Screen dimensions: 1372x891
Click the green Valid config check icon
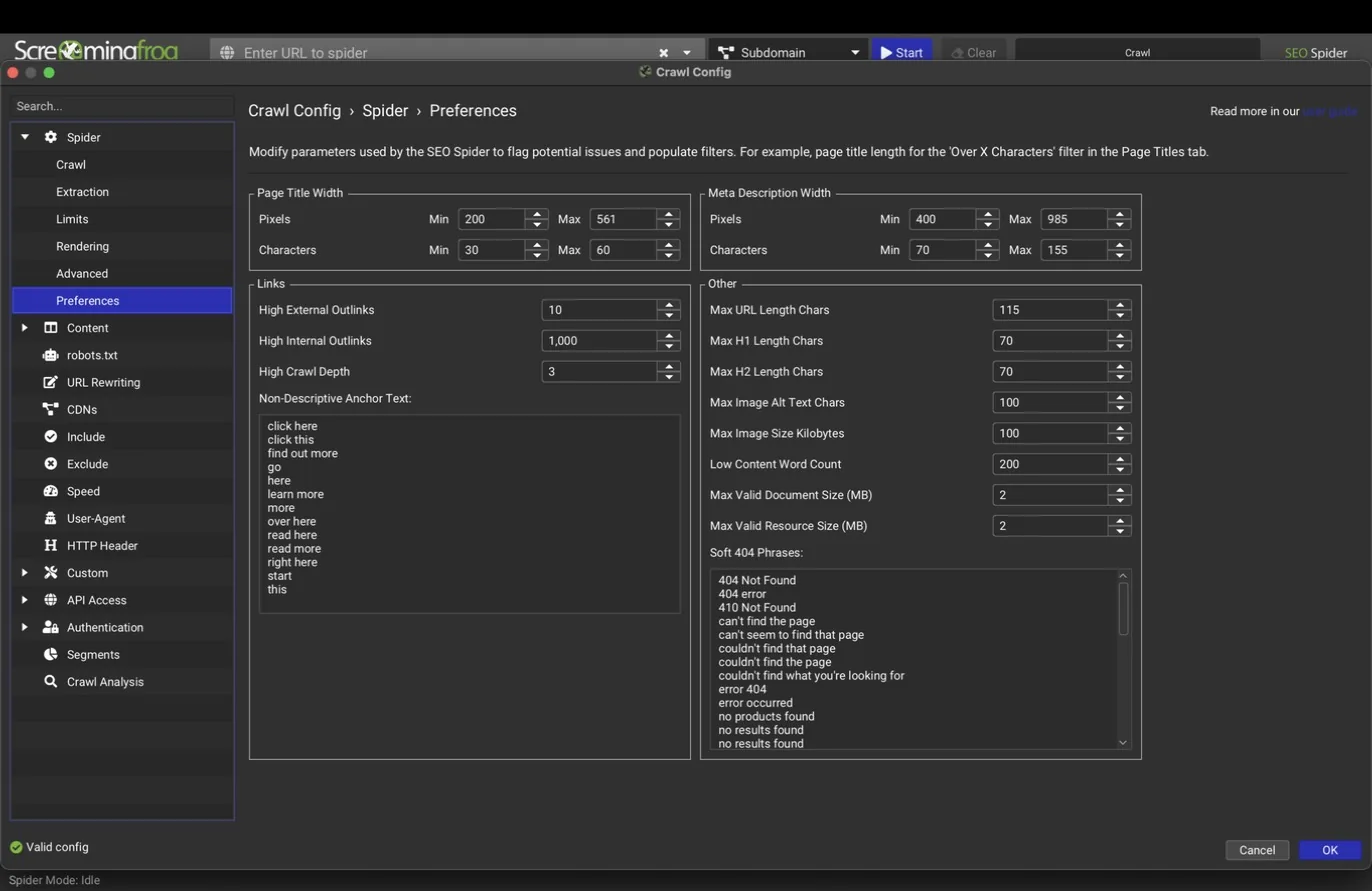[16, 848]
